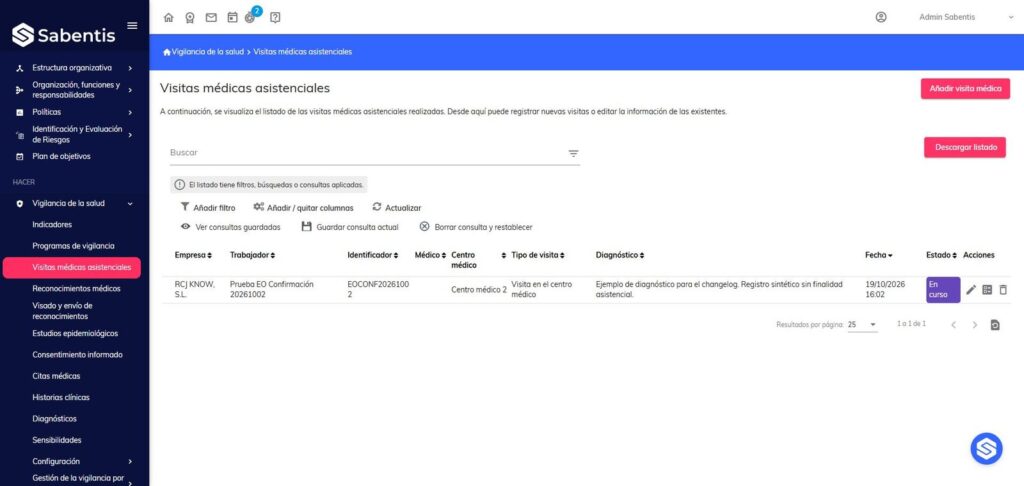Expand Organización, funciones y responsabilidades
The width and height of the screenshot is (1024, 486).
pyautogui.click(x=74, y=89)
